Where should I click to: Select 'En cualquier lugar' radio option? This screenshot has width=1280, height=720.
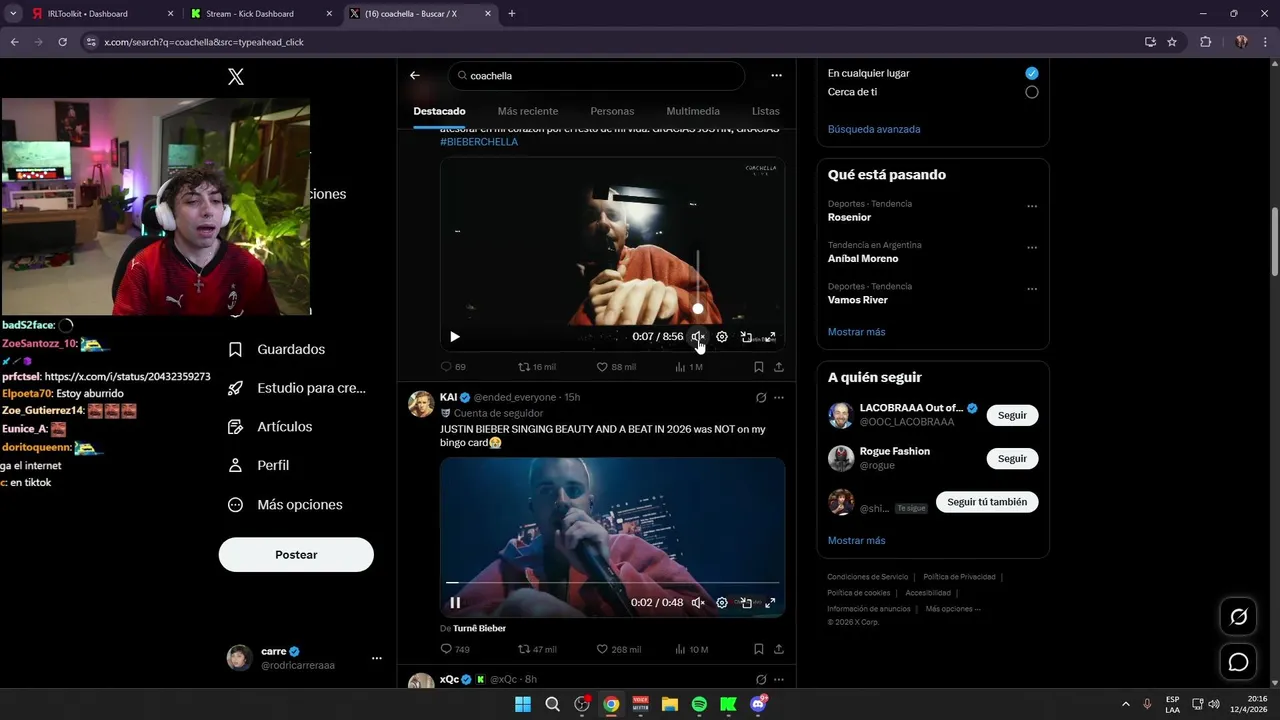click(x=1032, y=73)
